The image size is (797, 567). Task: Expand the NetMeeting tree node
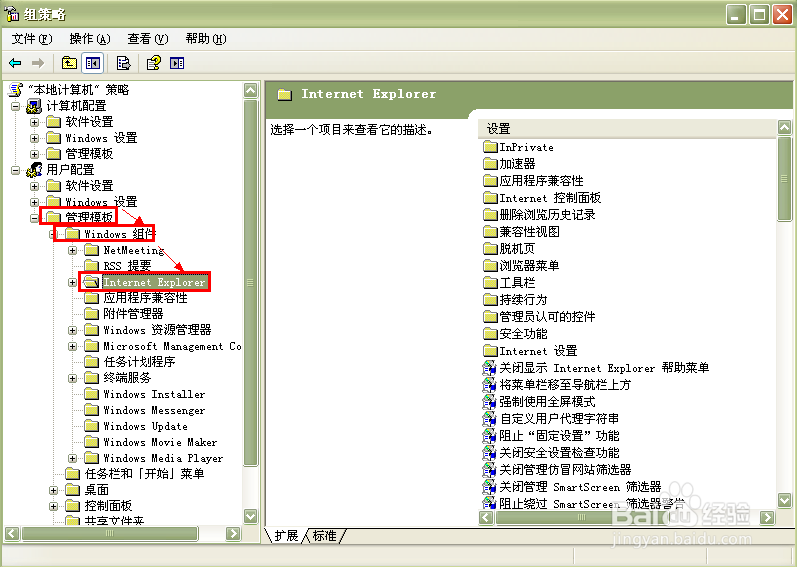click(73, 250)
